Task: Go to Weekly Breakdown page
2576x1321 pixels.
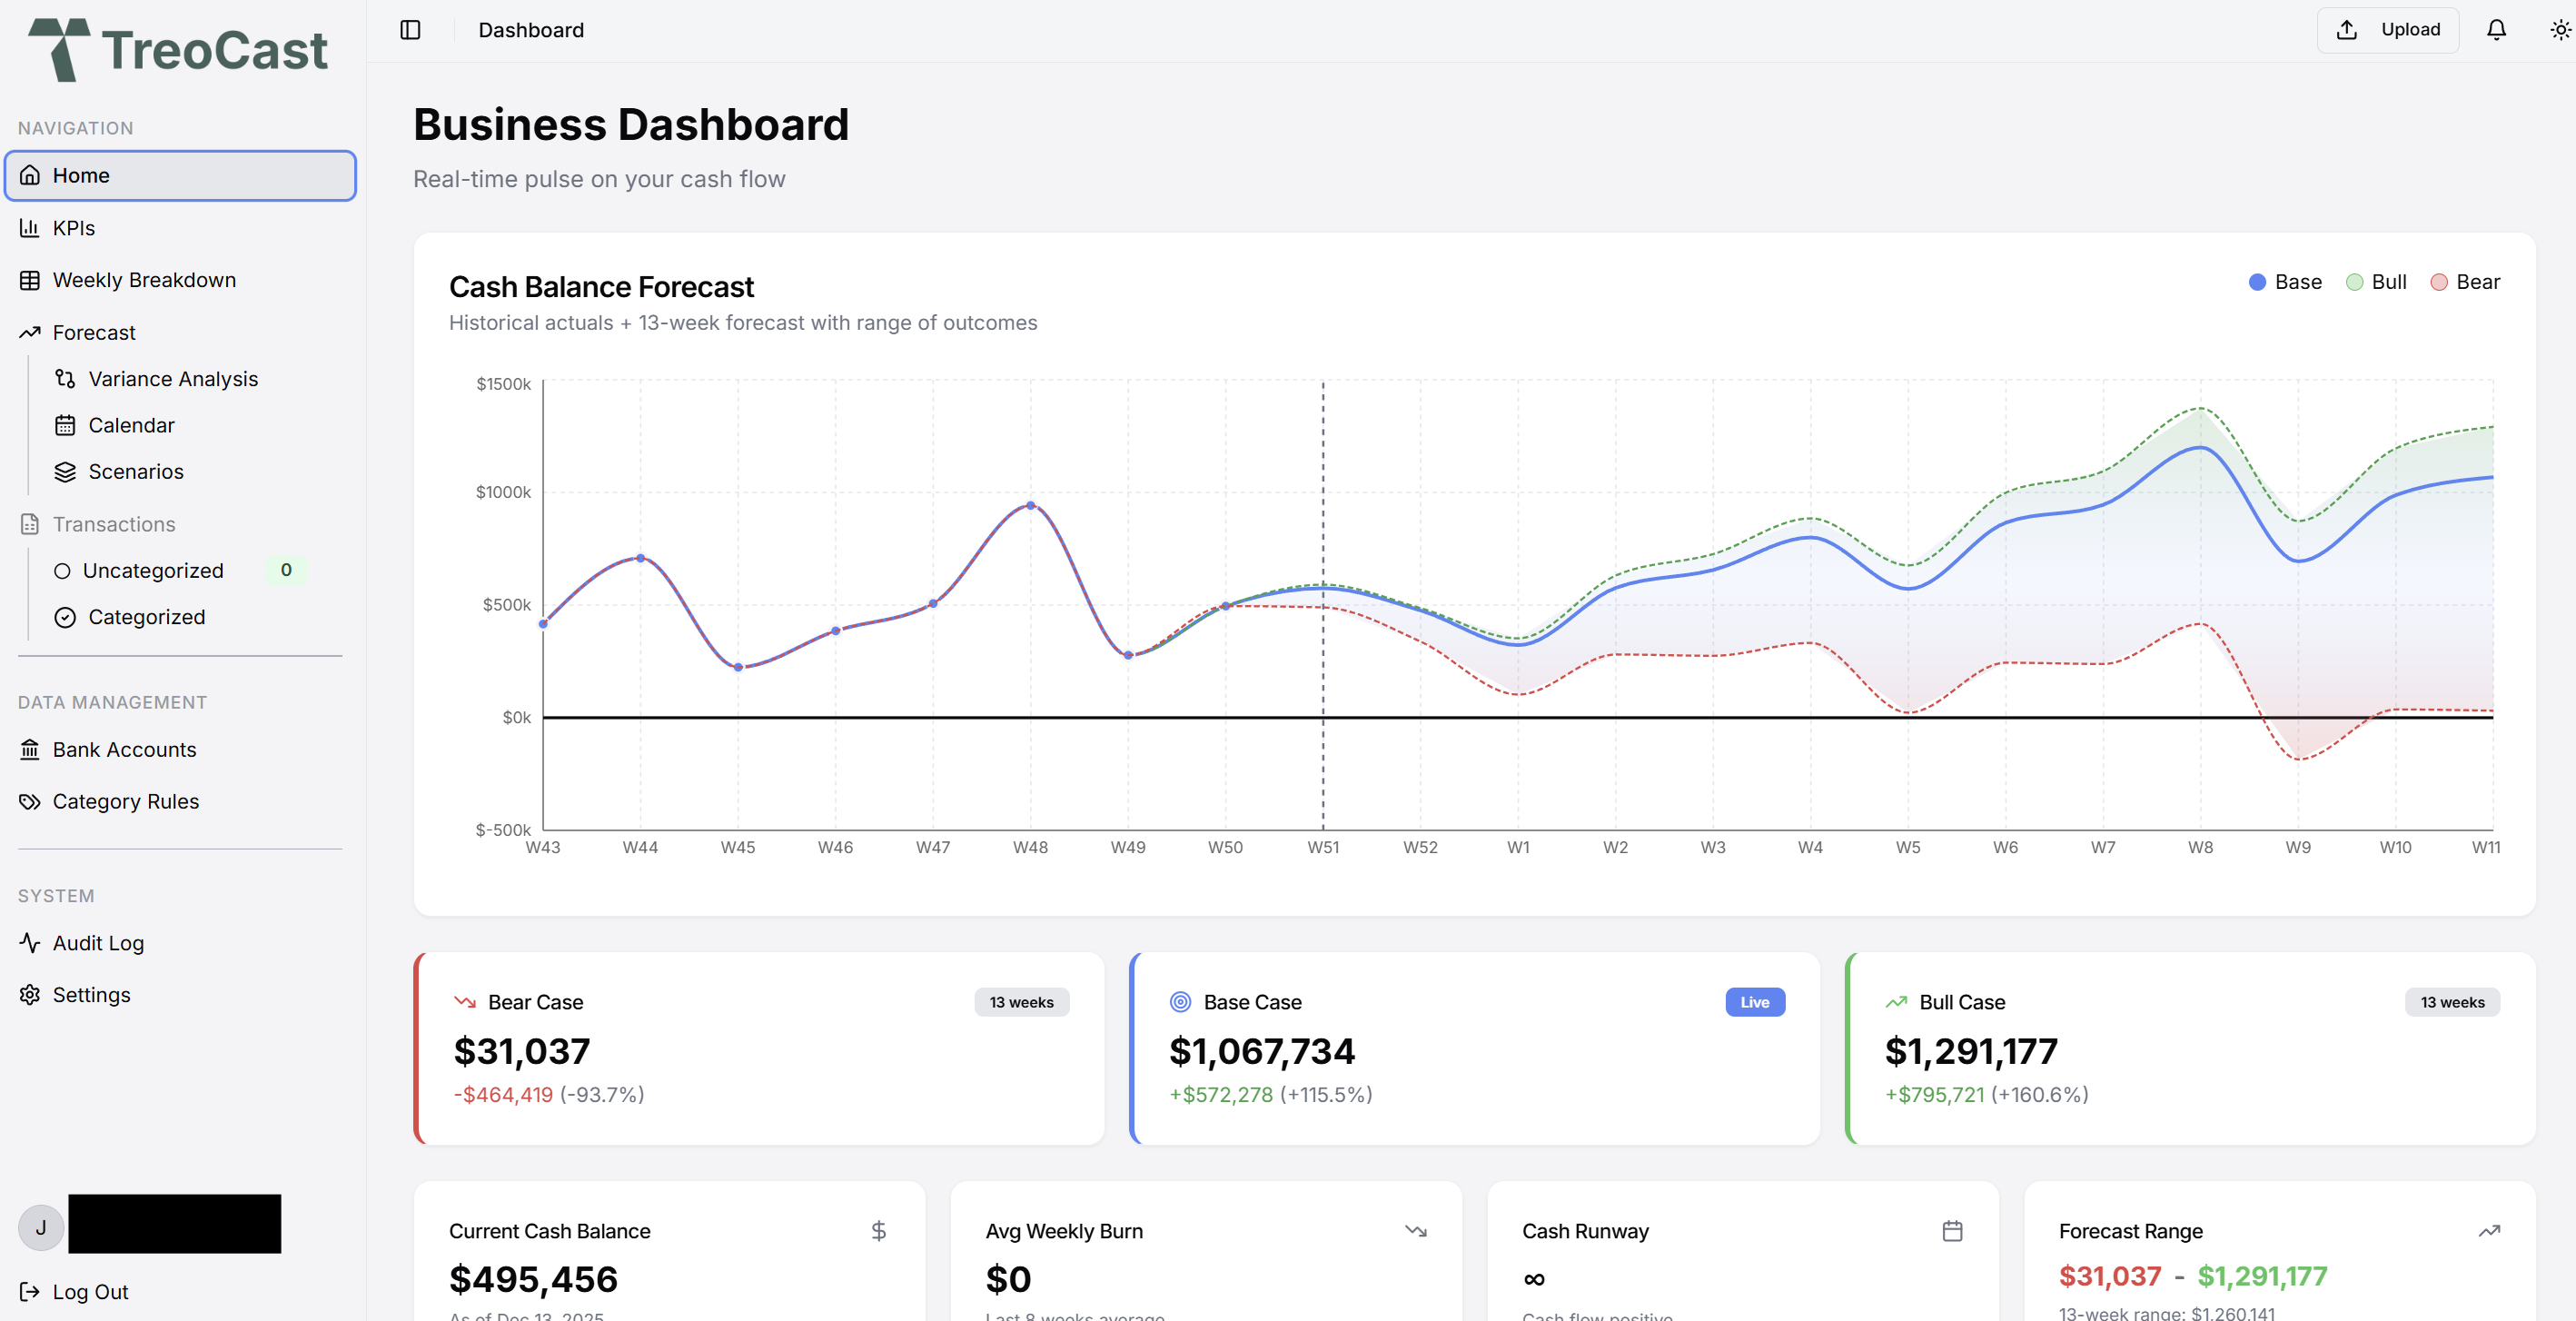Action: pos(144,280)
